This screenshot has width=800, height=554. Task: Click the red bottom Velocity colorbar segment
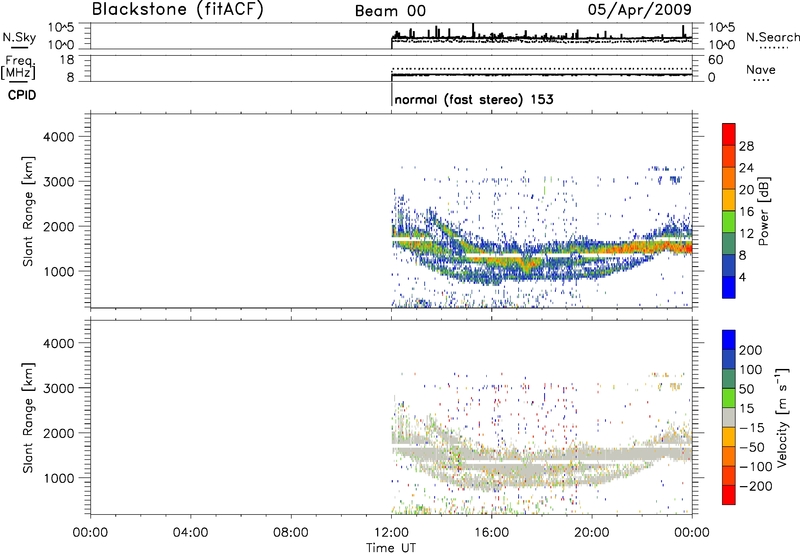coord(729,495)
